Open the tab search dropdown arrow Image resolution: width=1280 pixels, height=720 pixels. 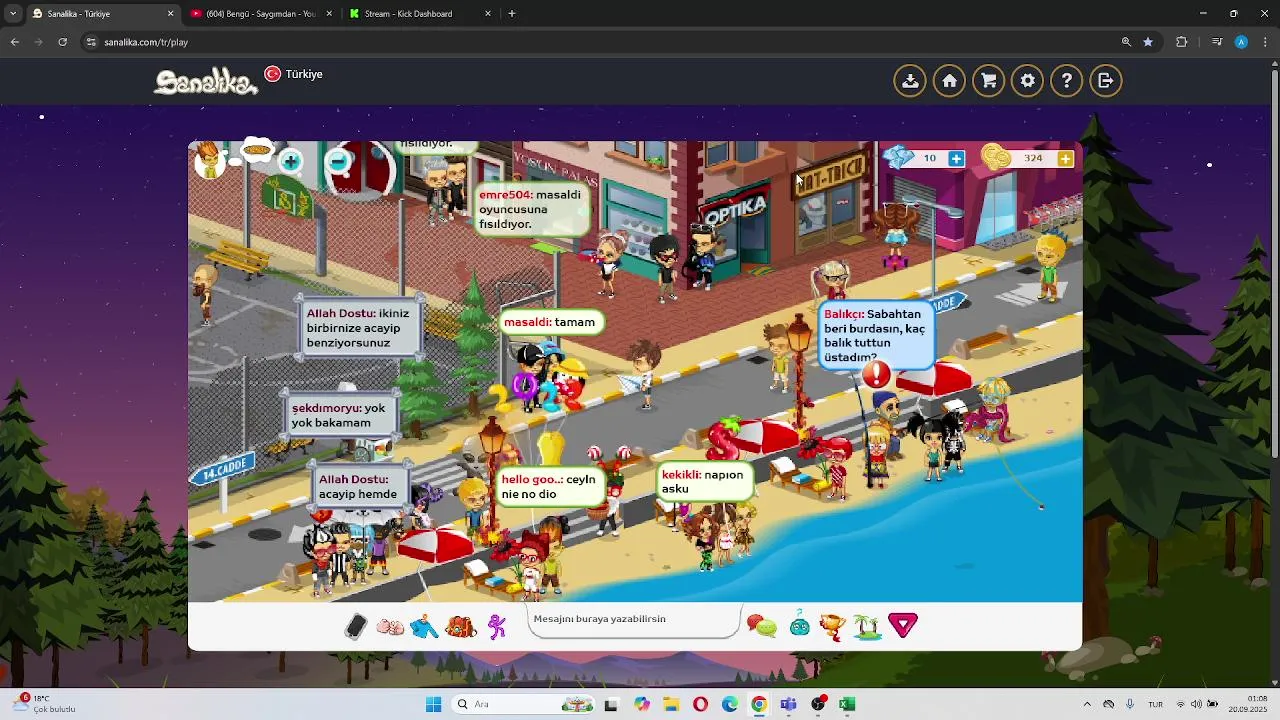click(x=13, y=14)
